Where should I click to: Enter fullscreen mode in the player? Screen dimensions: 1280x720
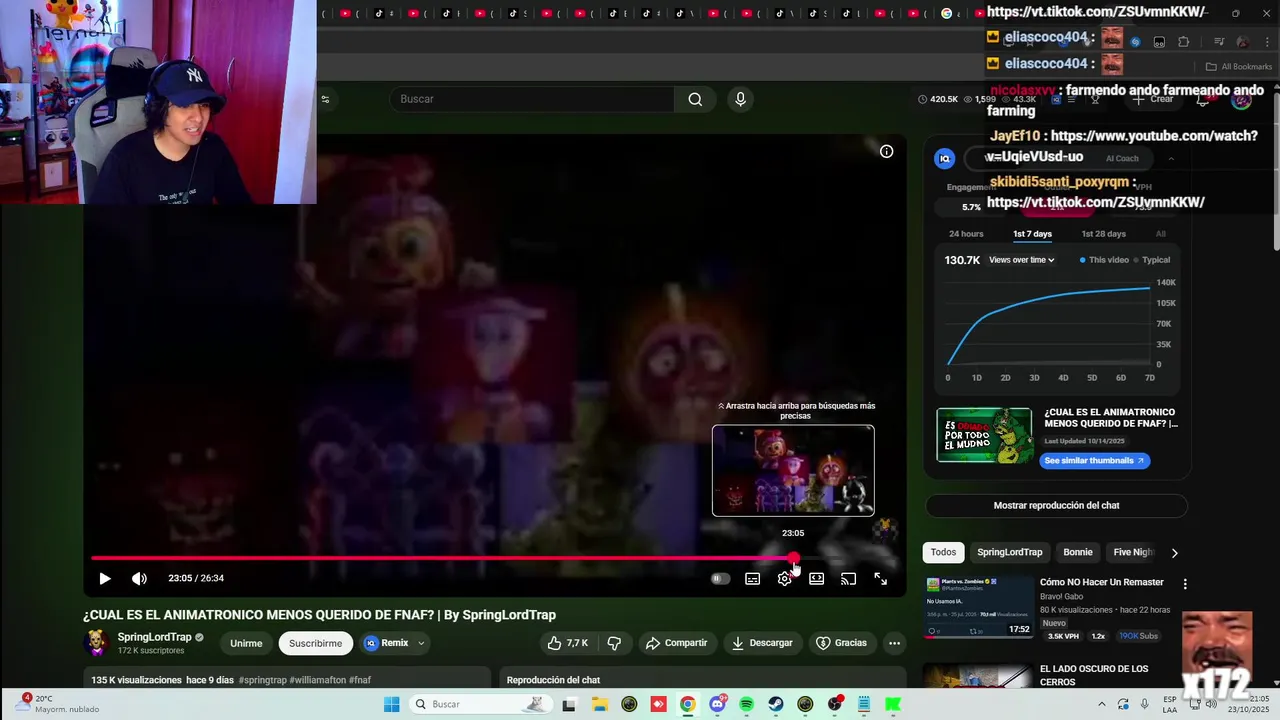tap(881, 579)
